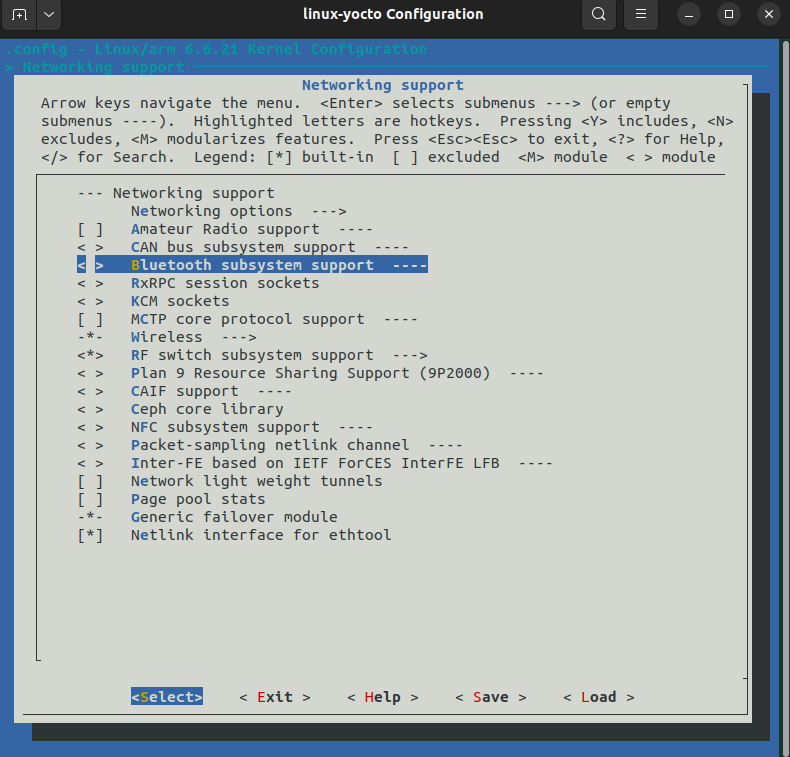790x757 pixels.
Task: Click the search icon in title bar
Action: click(598, 15)
